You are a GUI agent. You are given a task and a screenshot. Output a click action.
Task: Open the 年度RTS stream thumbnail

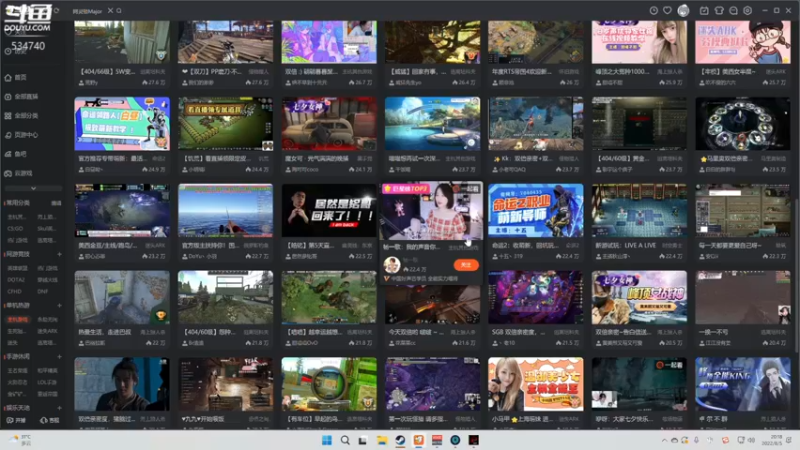(x=536, y=42)
